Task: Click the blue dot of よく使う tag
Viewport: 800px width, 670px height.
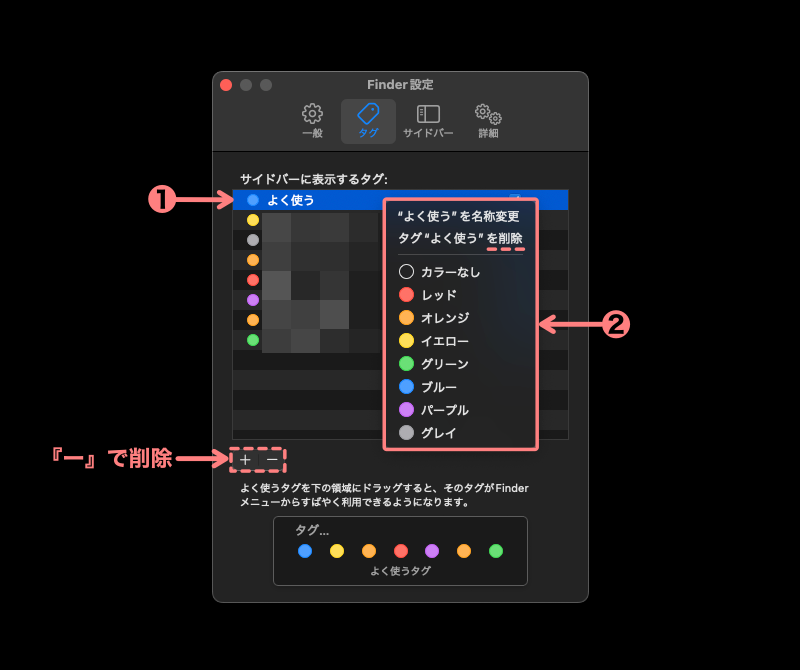Action: [253, 200]
